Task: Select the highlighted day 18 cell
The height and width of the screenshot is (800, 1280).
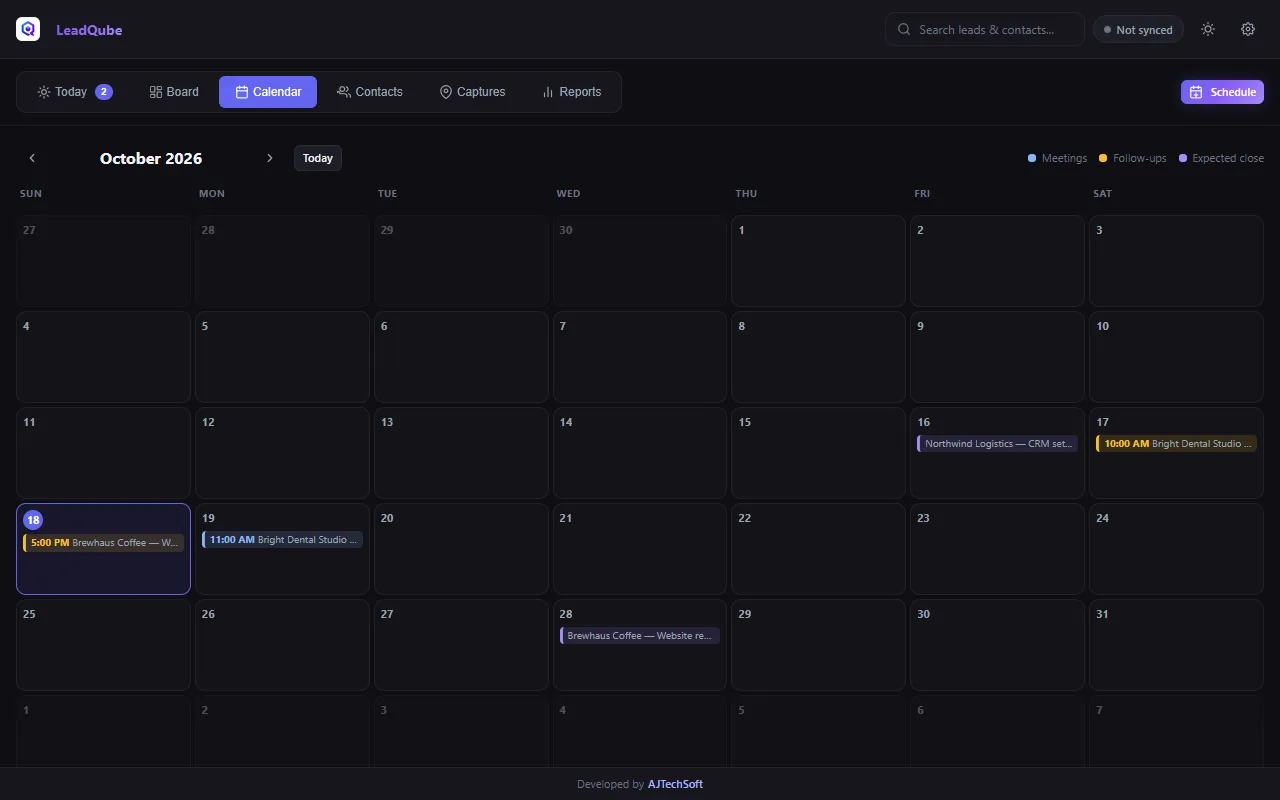Action: (103, 549)
